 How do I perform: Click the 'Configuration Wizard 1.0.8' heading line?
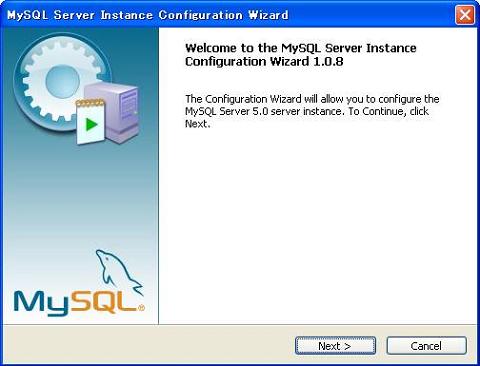coord(264,62)
